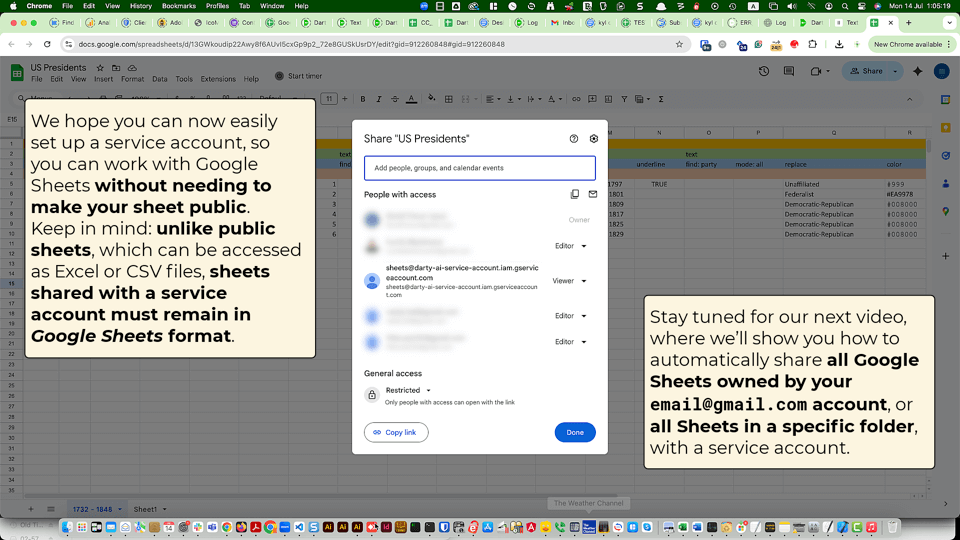960x540 pixels.
Task: Open the text color swatch
Action: [411, 99]
